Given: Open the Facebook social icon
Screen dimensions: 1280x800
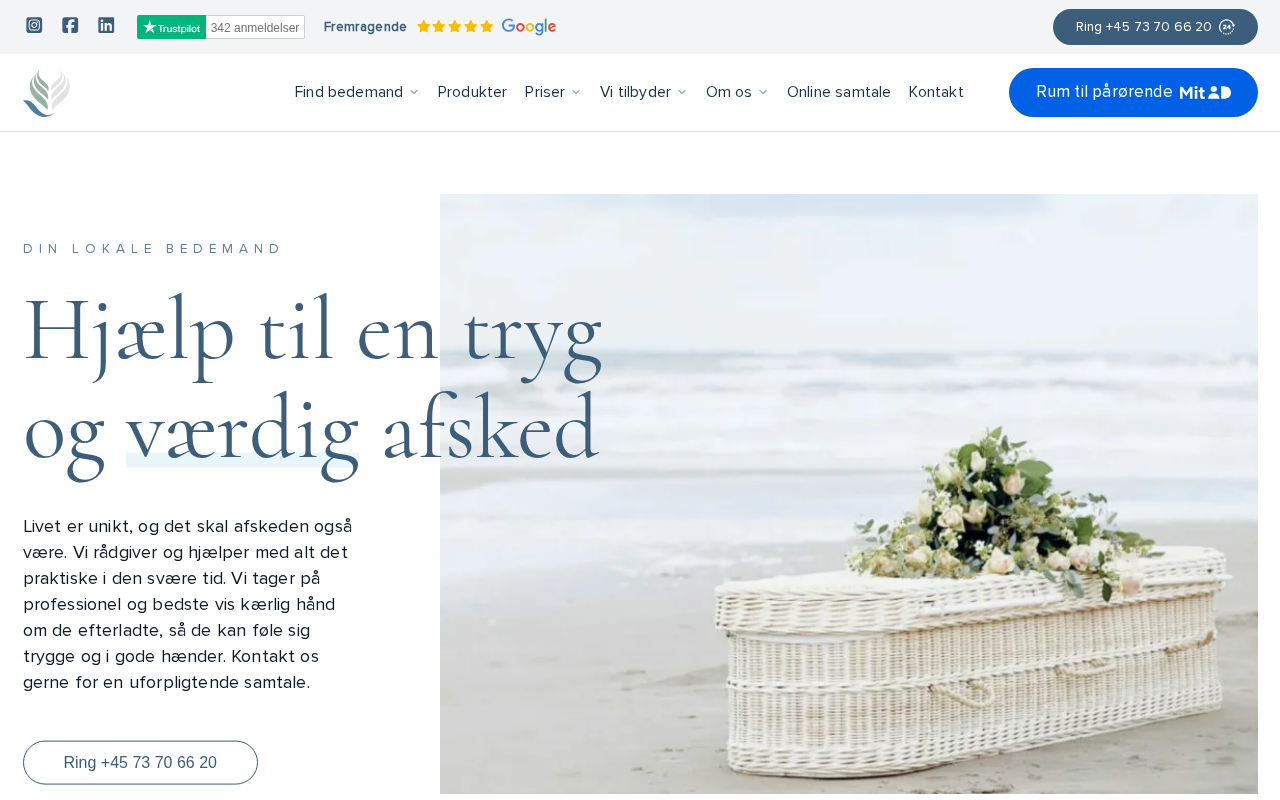Looking at the screenshot, I should point(70,25).
